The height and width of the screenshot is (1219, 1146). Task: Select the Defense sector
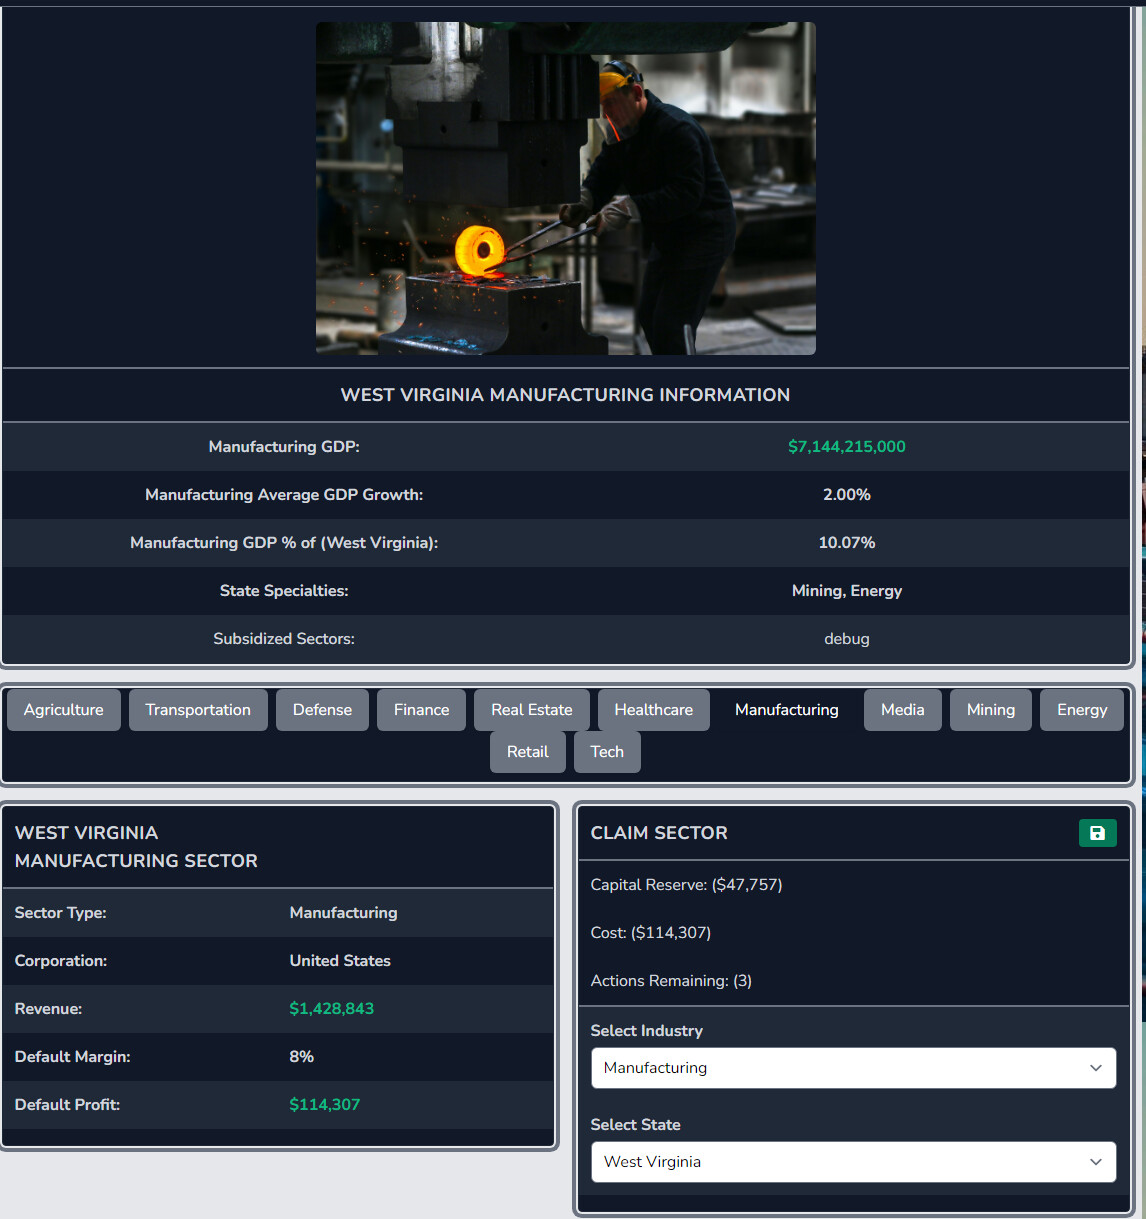tap(322, 709)
